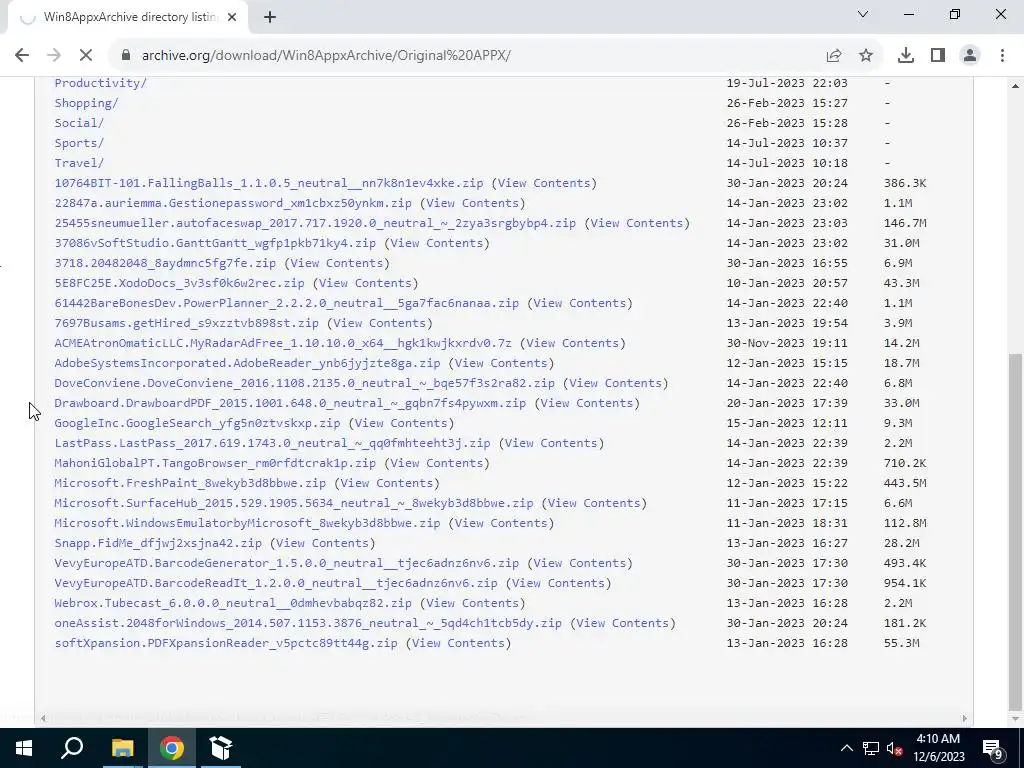Bookmark this page with the star

click(866, 56)
